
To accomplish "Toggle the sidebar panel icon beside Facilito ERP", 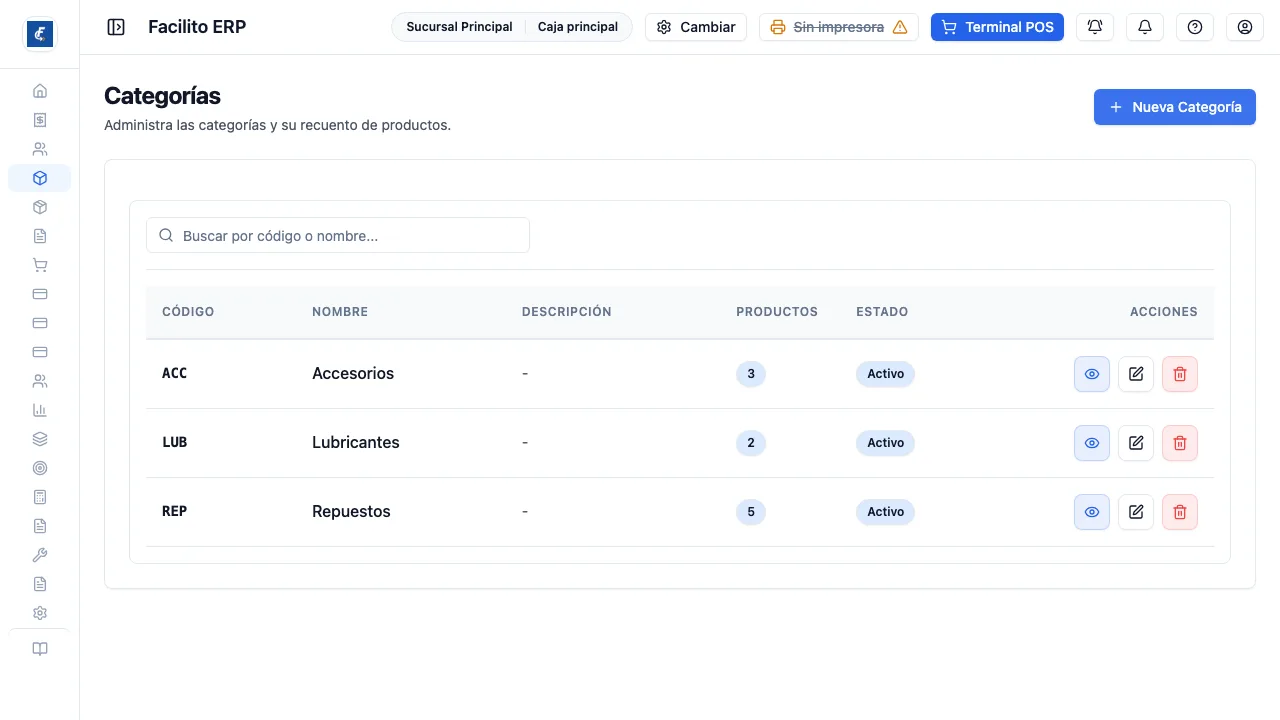I will (x=116, y=27).
